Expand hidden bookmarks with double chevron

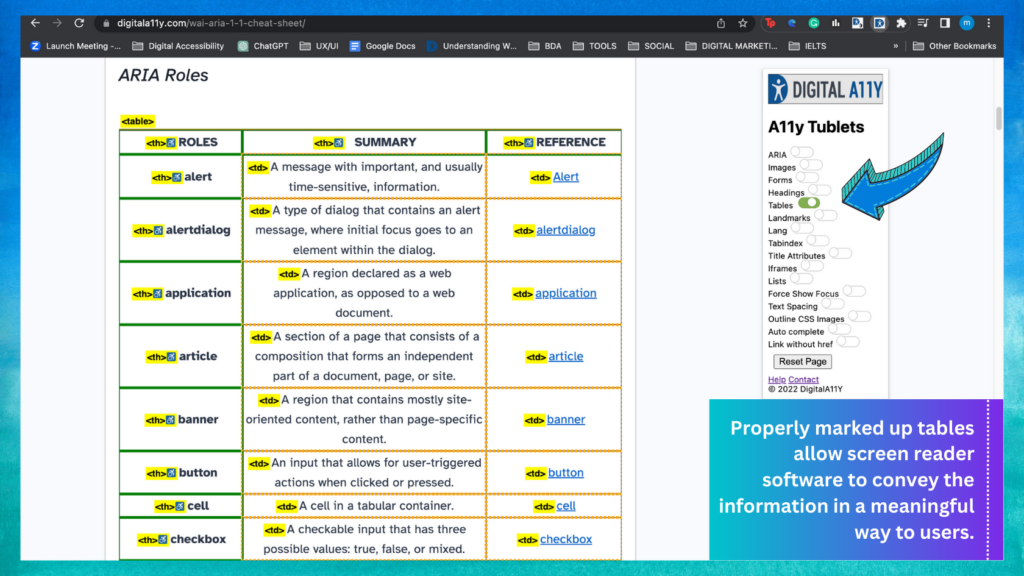pos(895,46)
